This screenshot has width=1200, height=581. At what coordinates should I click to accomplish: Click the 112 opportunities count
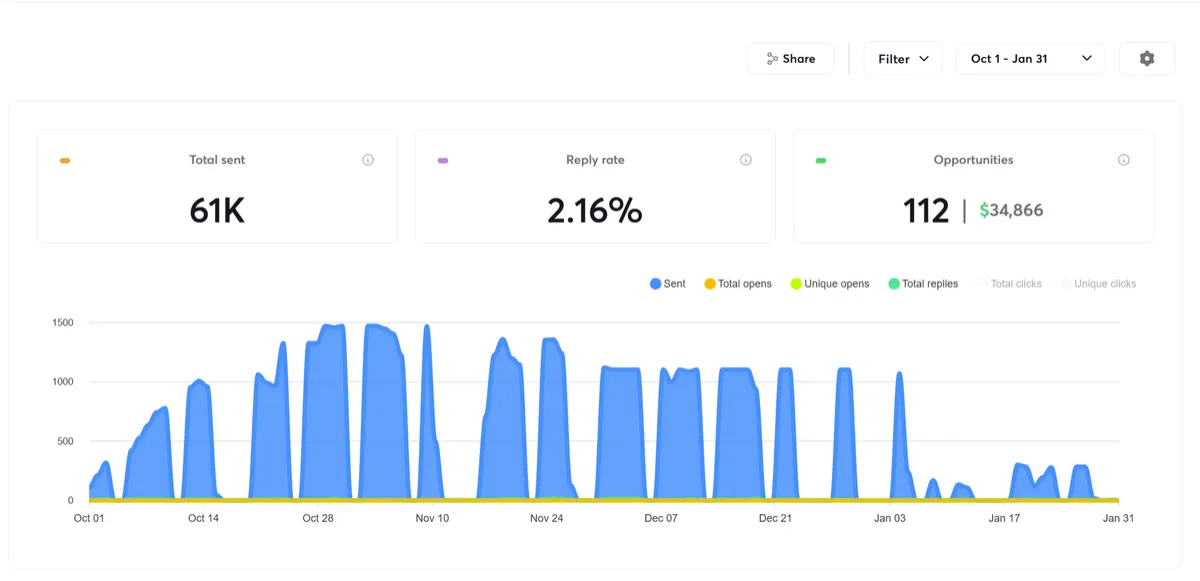point(925,211)
